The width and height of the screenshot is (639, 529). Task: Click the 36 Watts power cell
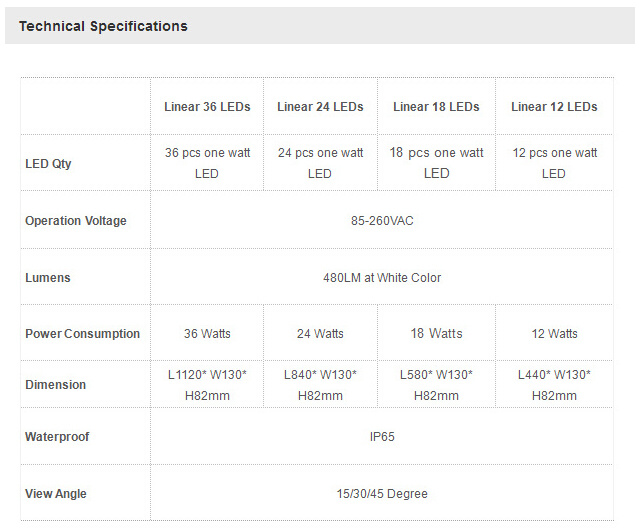pyautogui.click(x=207, y=334)
